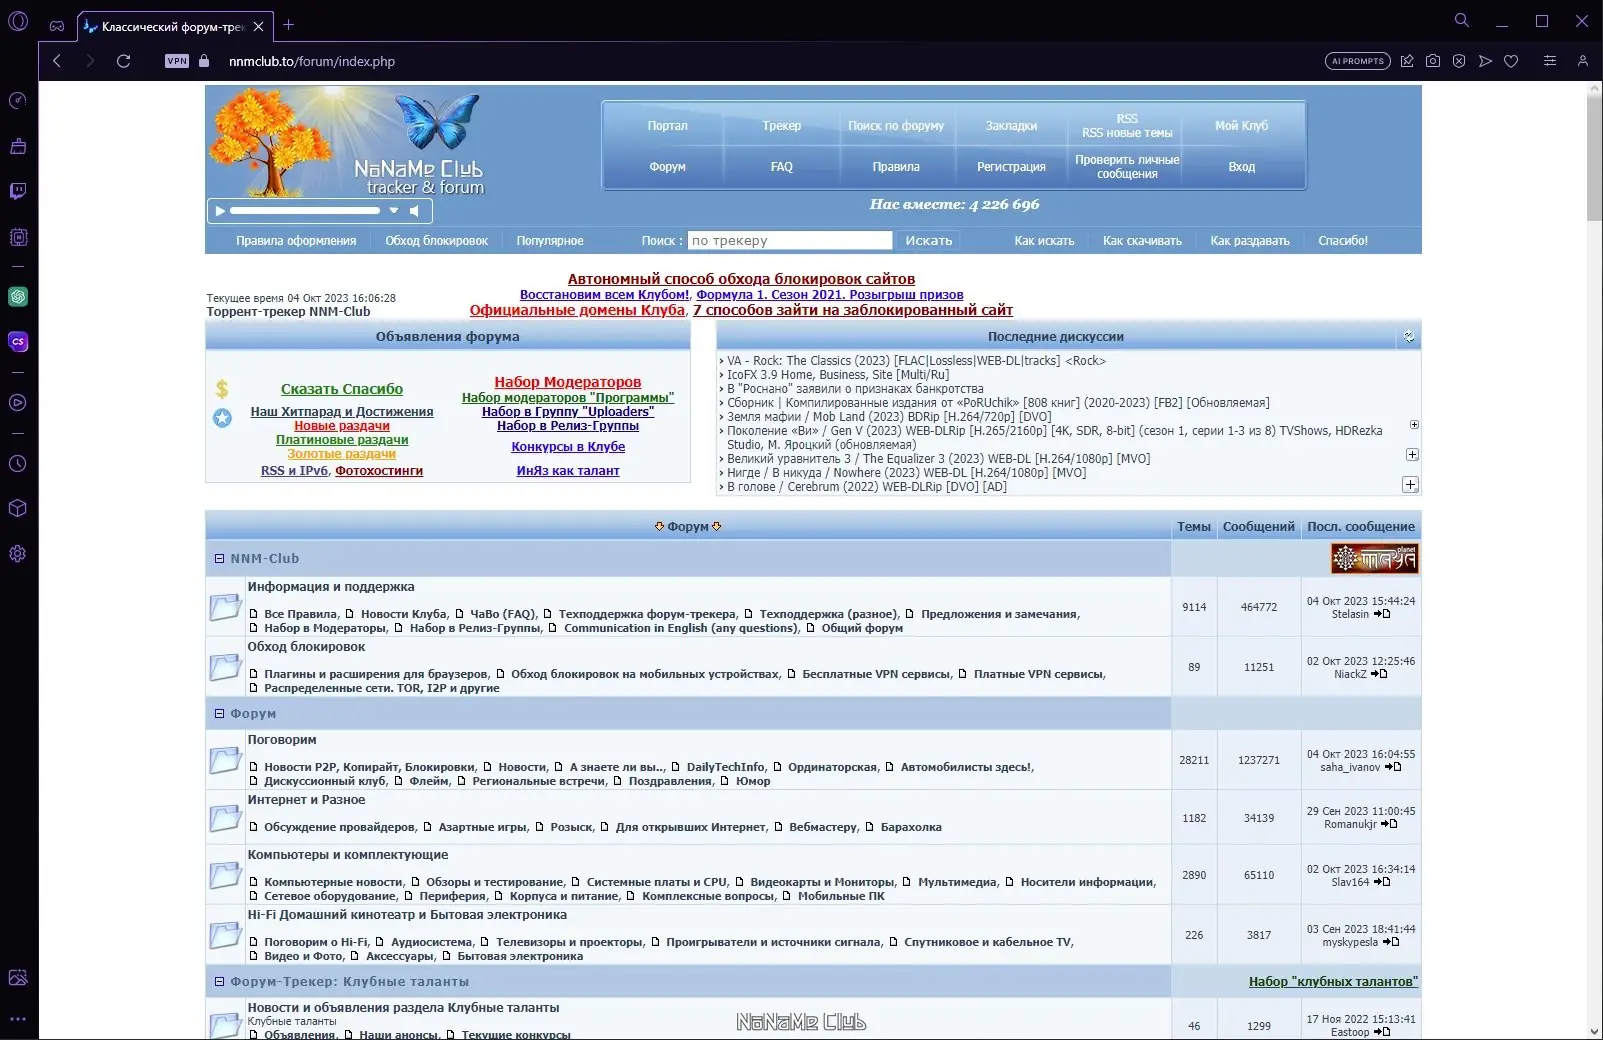Click the middle plus in discussions panel
This screenshot has width=1603, height=1040.
click(1412, 454)
